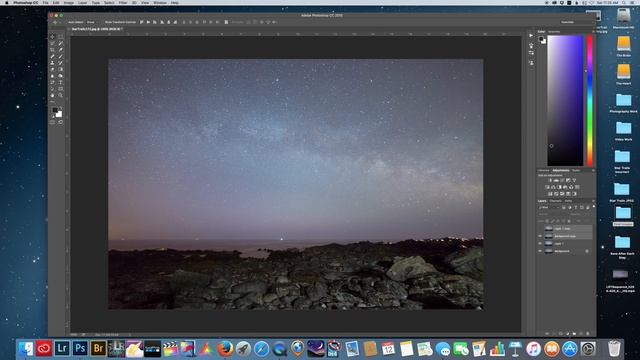Open Firefox from the Dock
Viewport: 640px width, 360px height.
(x=224, y=349)
